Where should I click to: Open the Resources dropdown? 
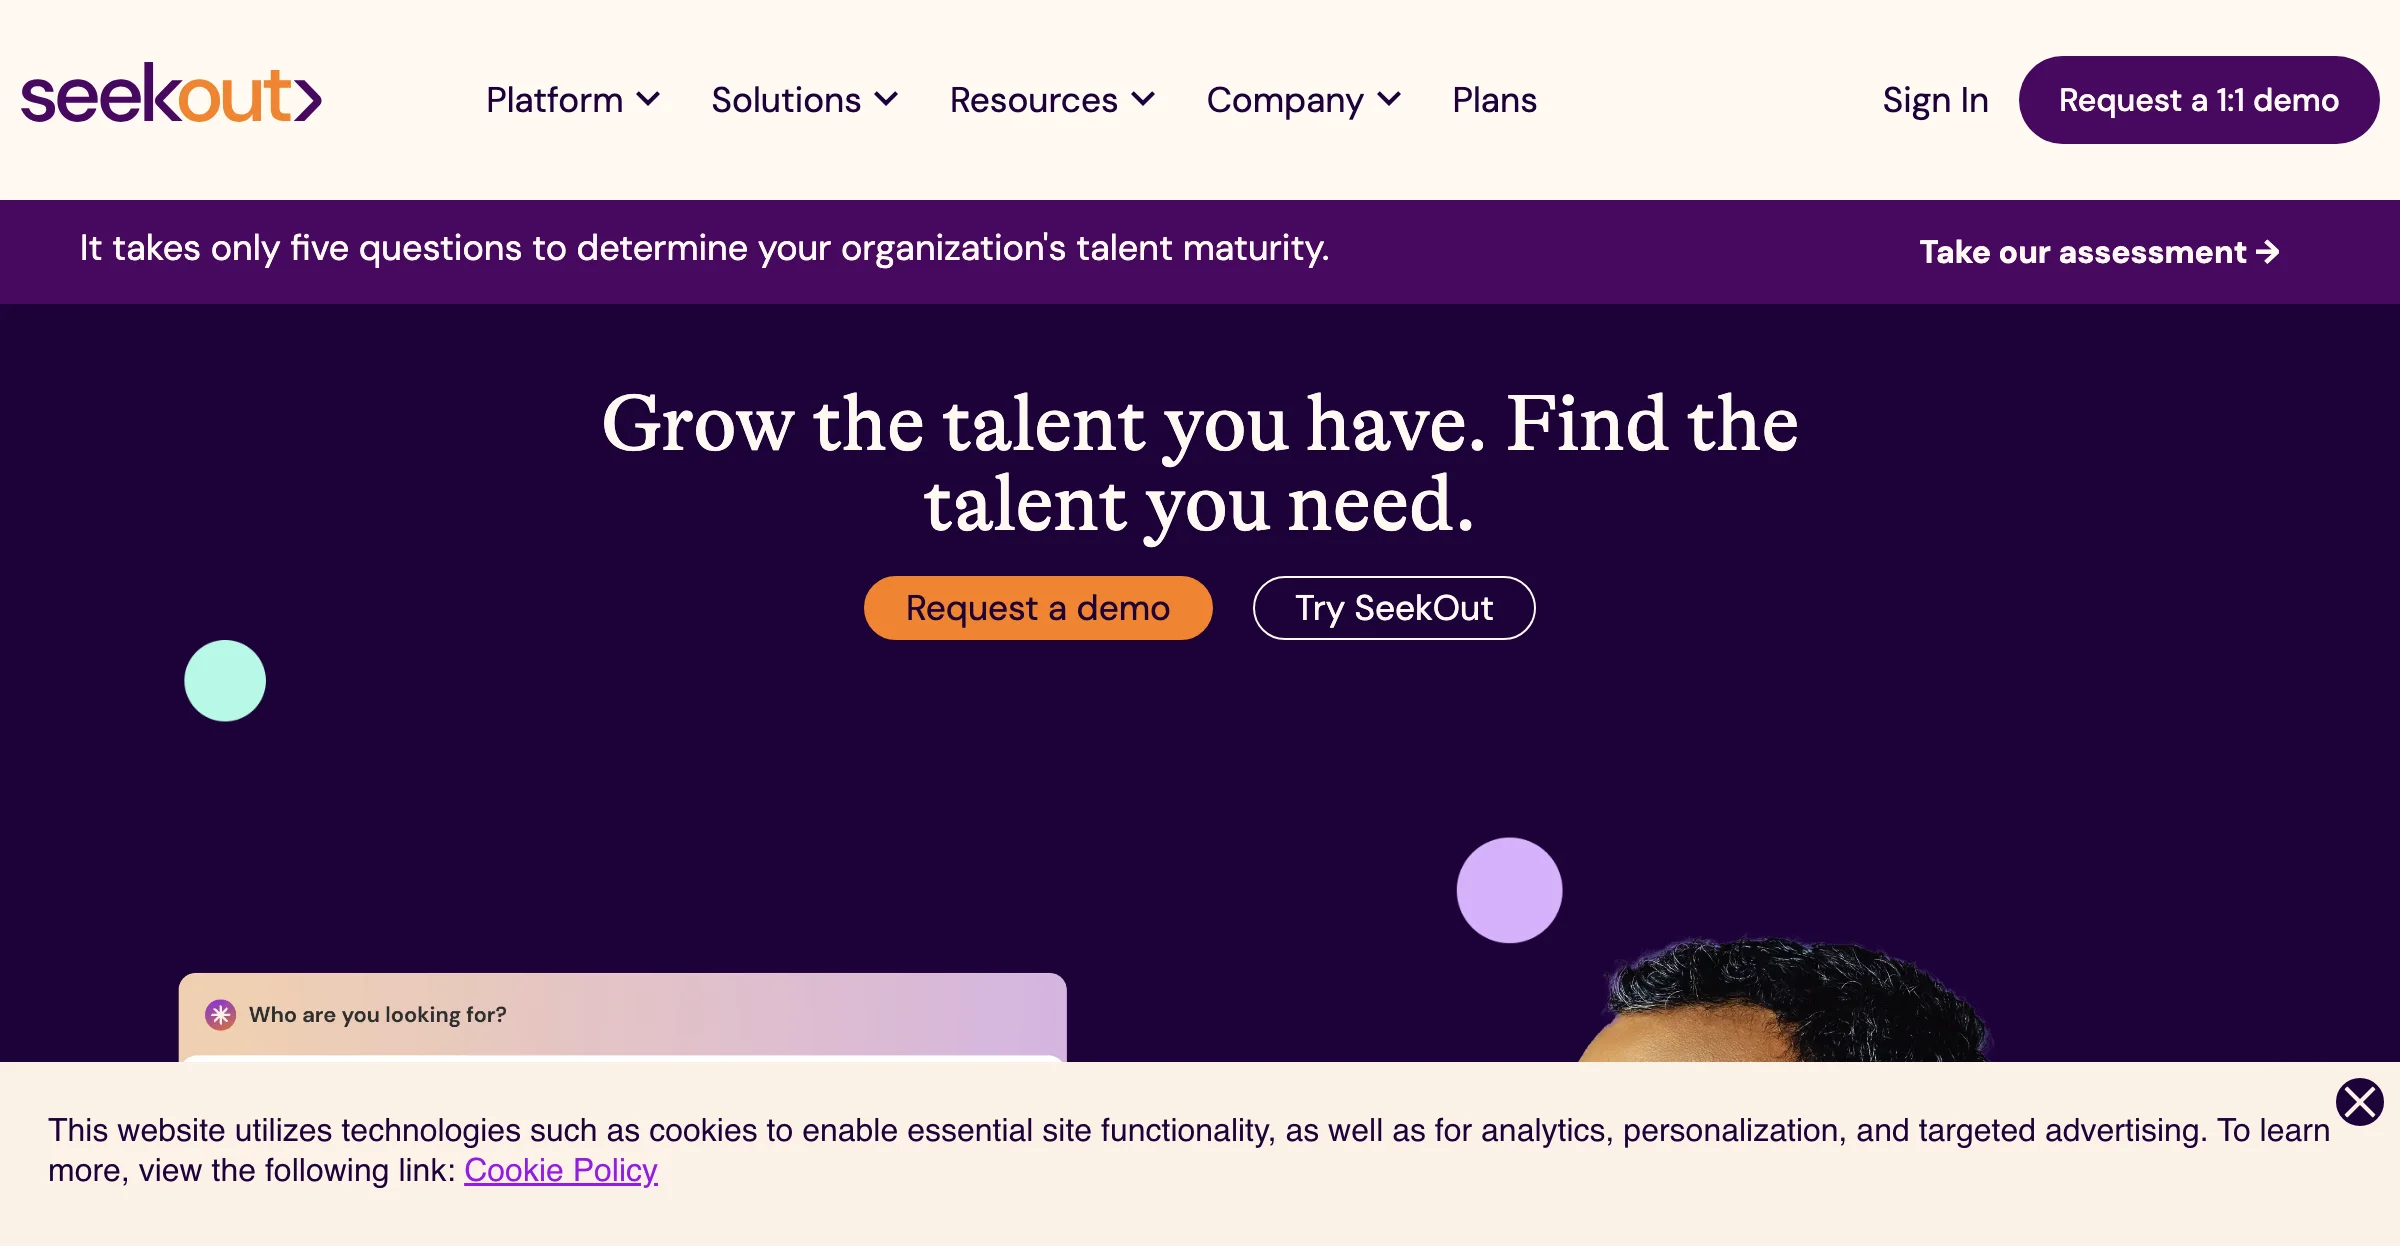tap(1051, 99)
